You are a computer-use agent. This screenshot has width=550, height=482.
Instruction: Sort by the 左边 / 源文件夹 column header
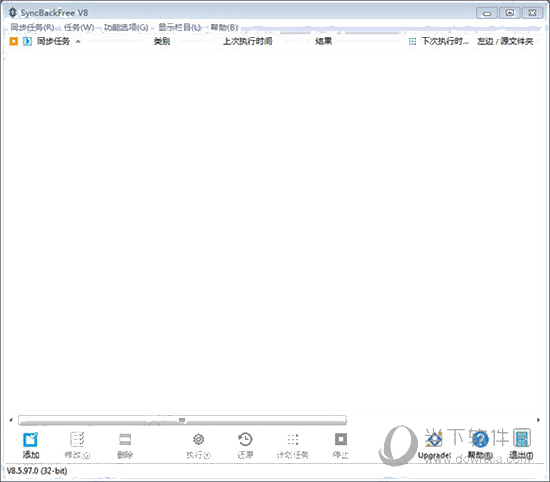click(505, 41)
